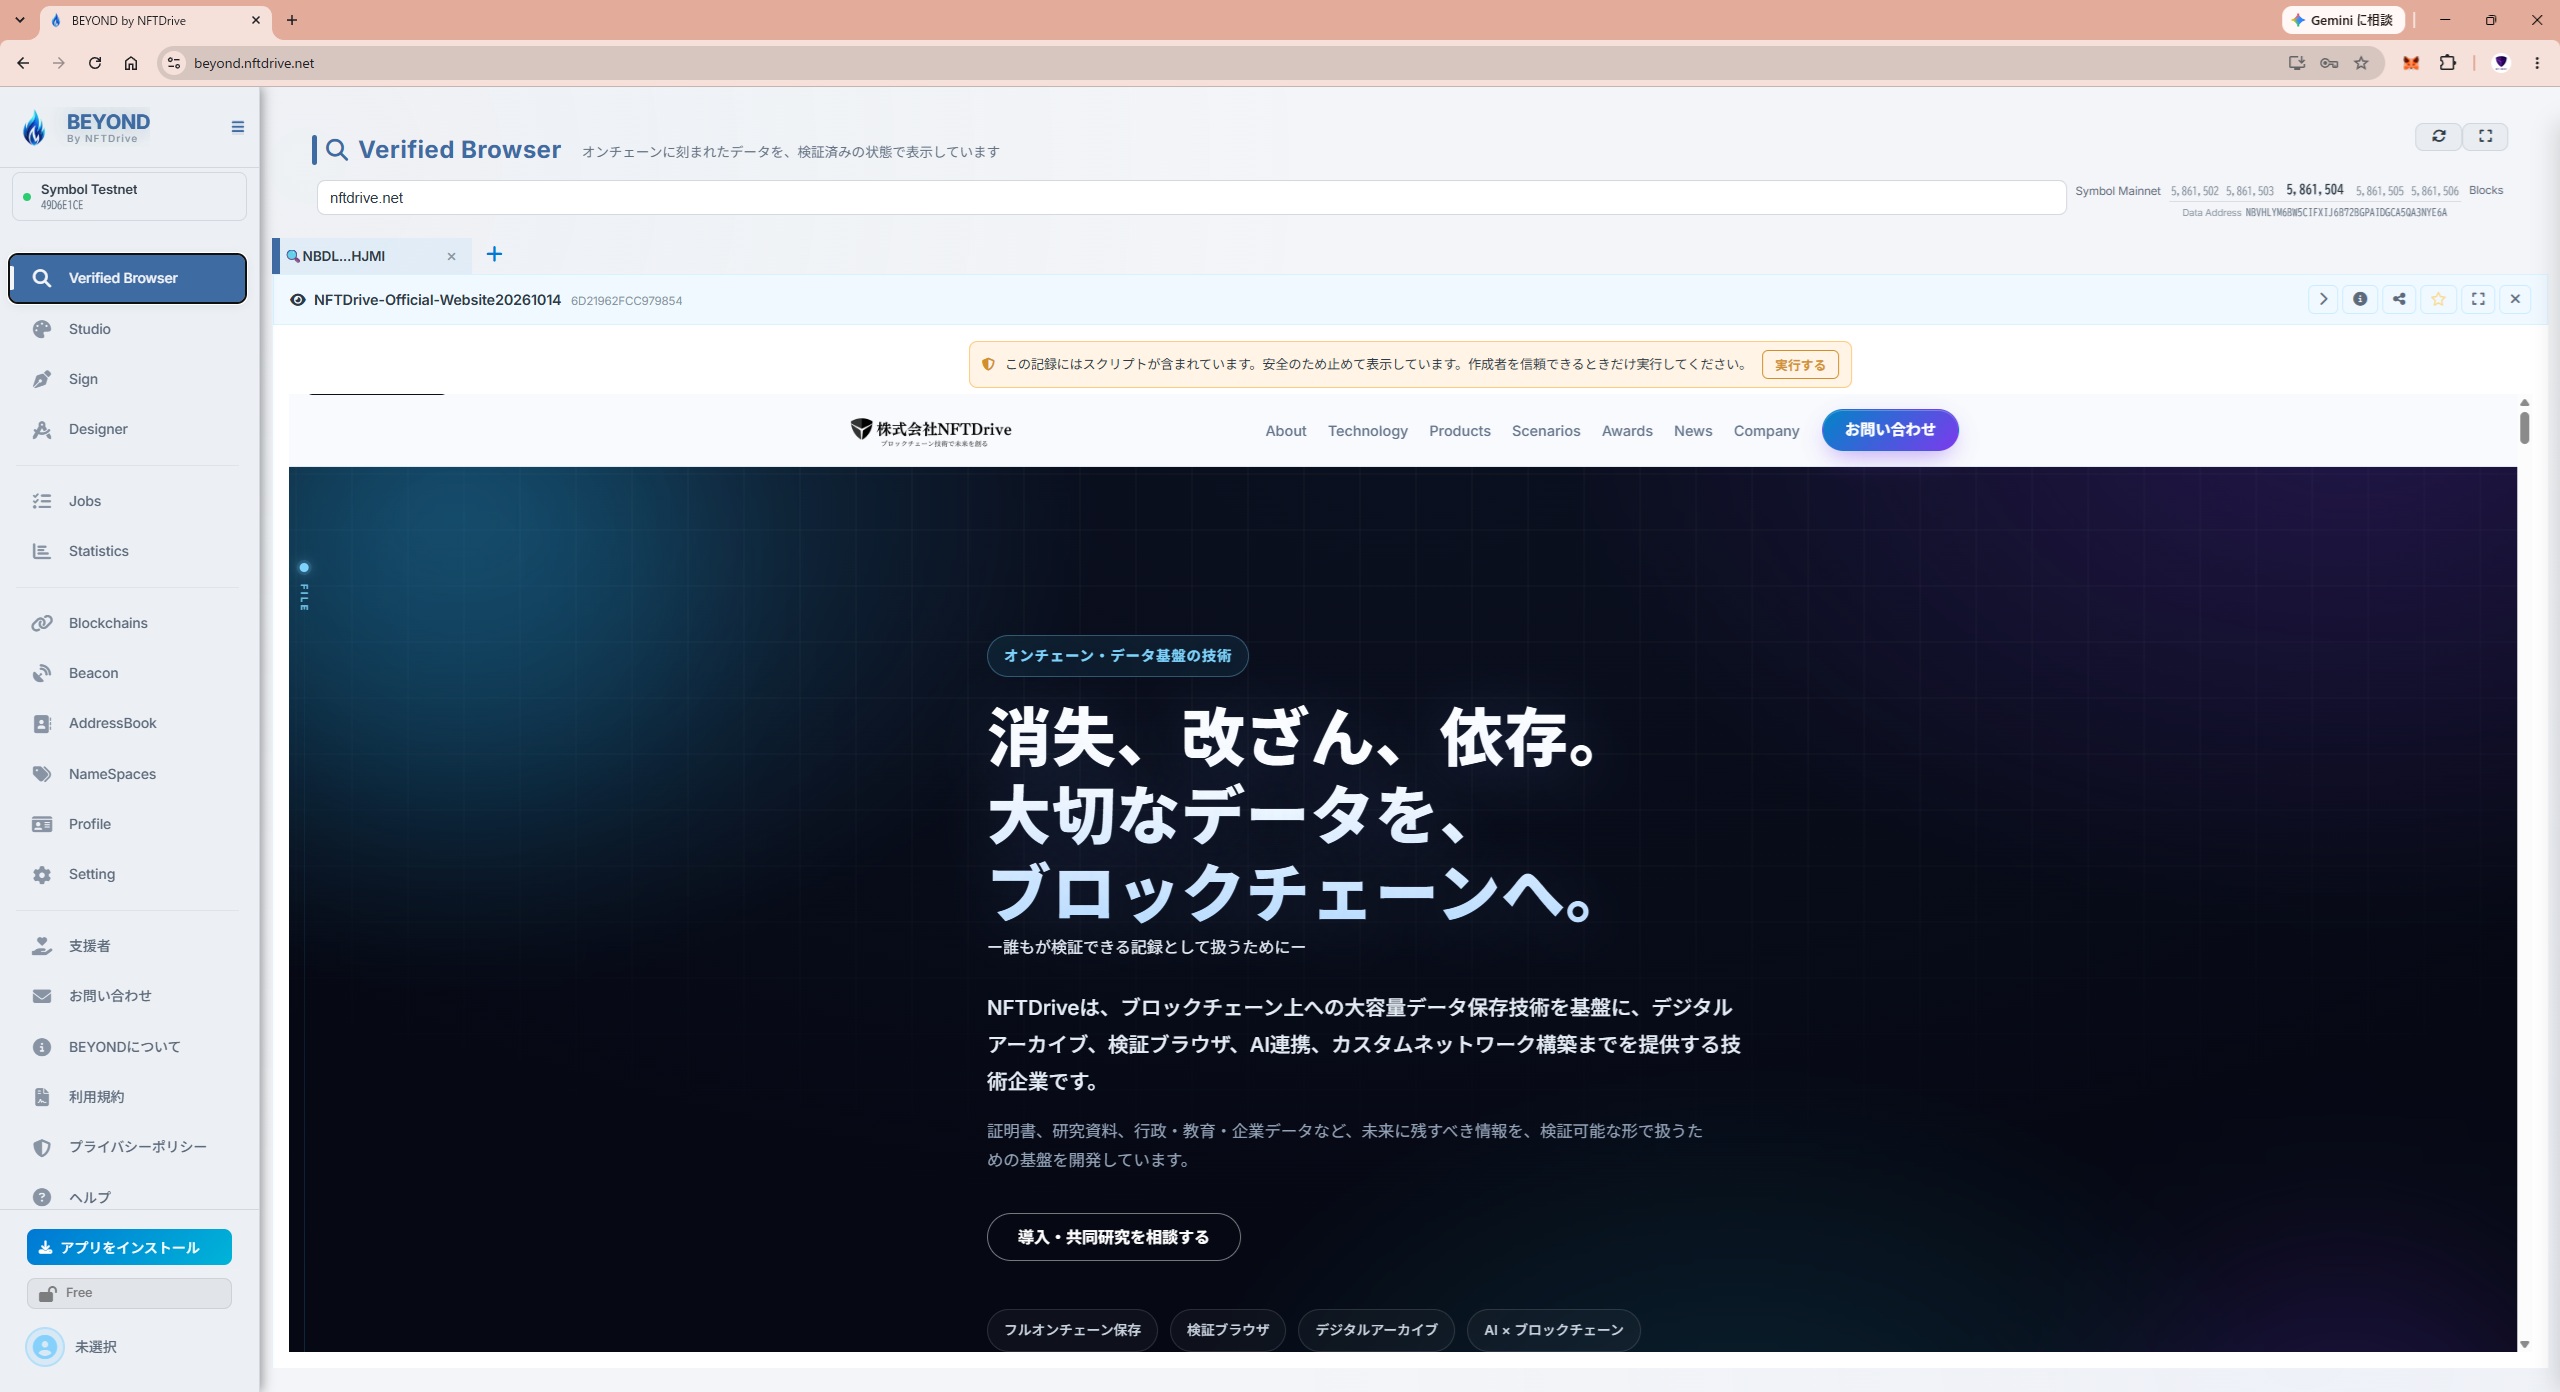Click the embedded page vertical scrollbar thumb
Screen dimensions: 2560x1392
click(2524, 427)
